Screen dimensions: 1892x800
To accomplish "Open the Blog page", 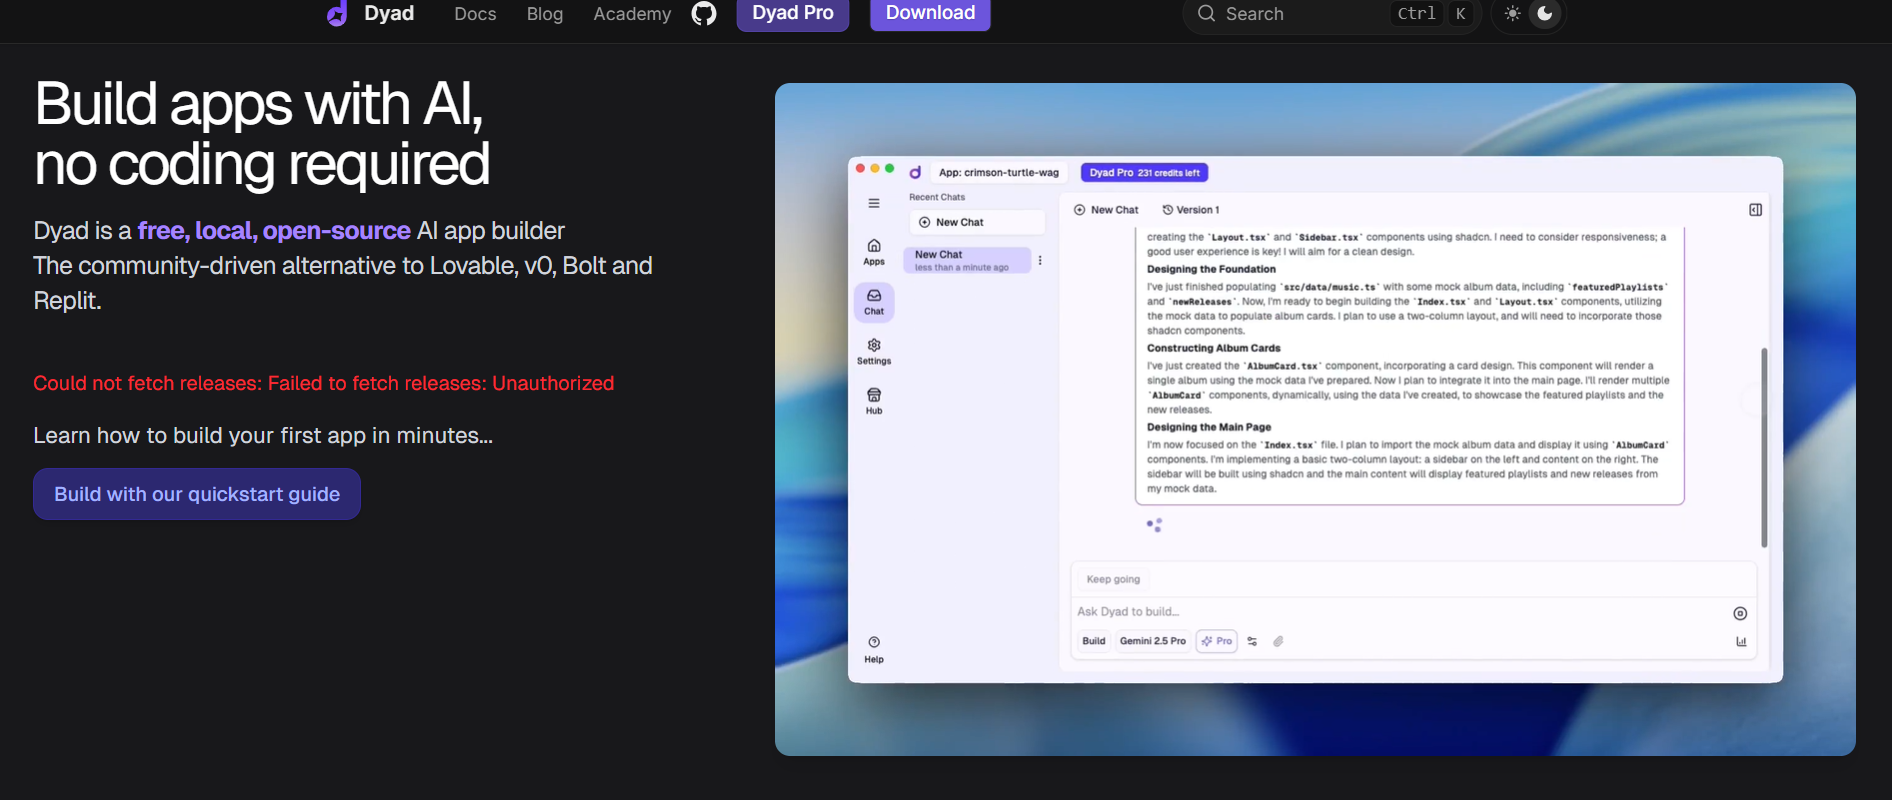I will [545, 14].
